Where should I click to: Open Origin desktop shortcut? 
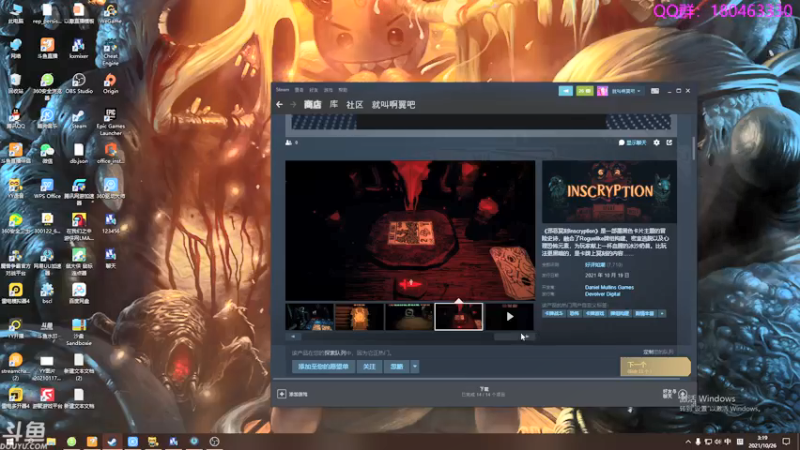[110, 84]
